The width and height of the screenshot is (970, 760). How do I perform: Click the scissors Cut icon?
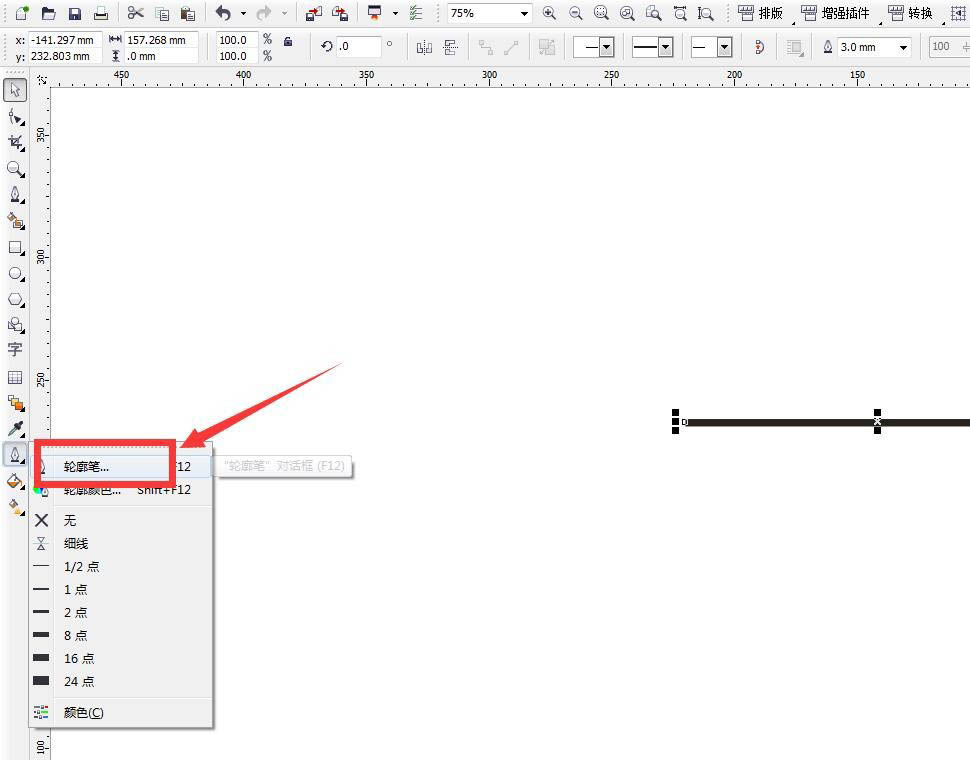pos(135,13)
